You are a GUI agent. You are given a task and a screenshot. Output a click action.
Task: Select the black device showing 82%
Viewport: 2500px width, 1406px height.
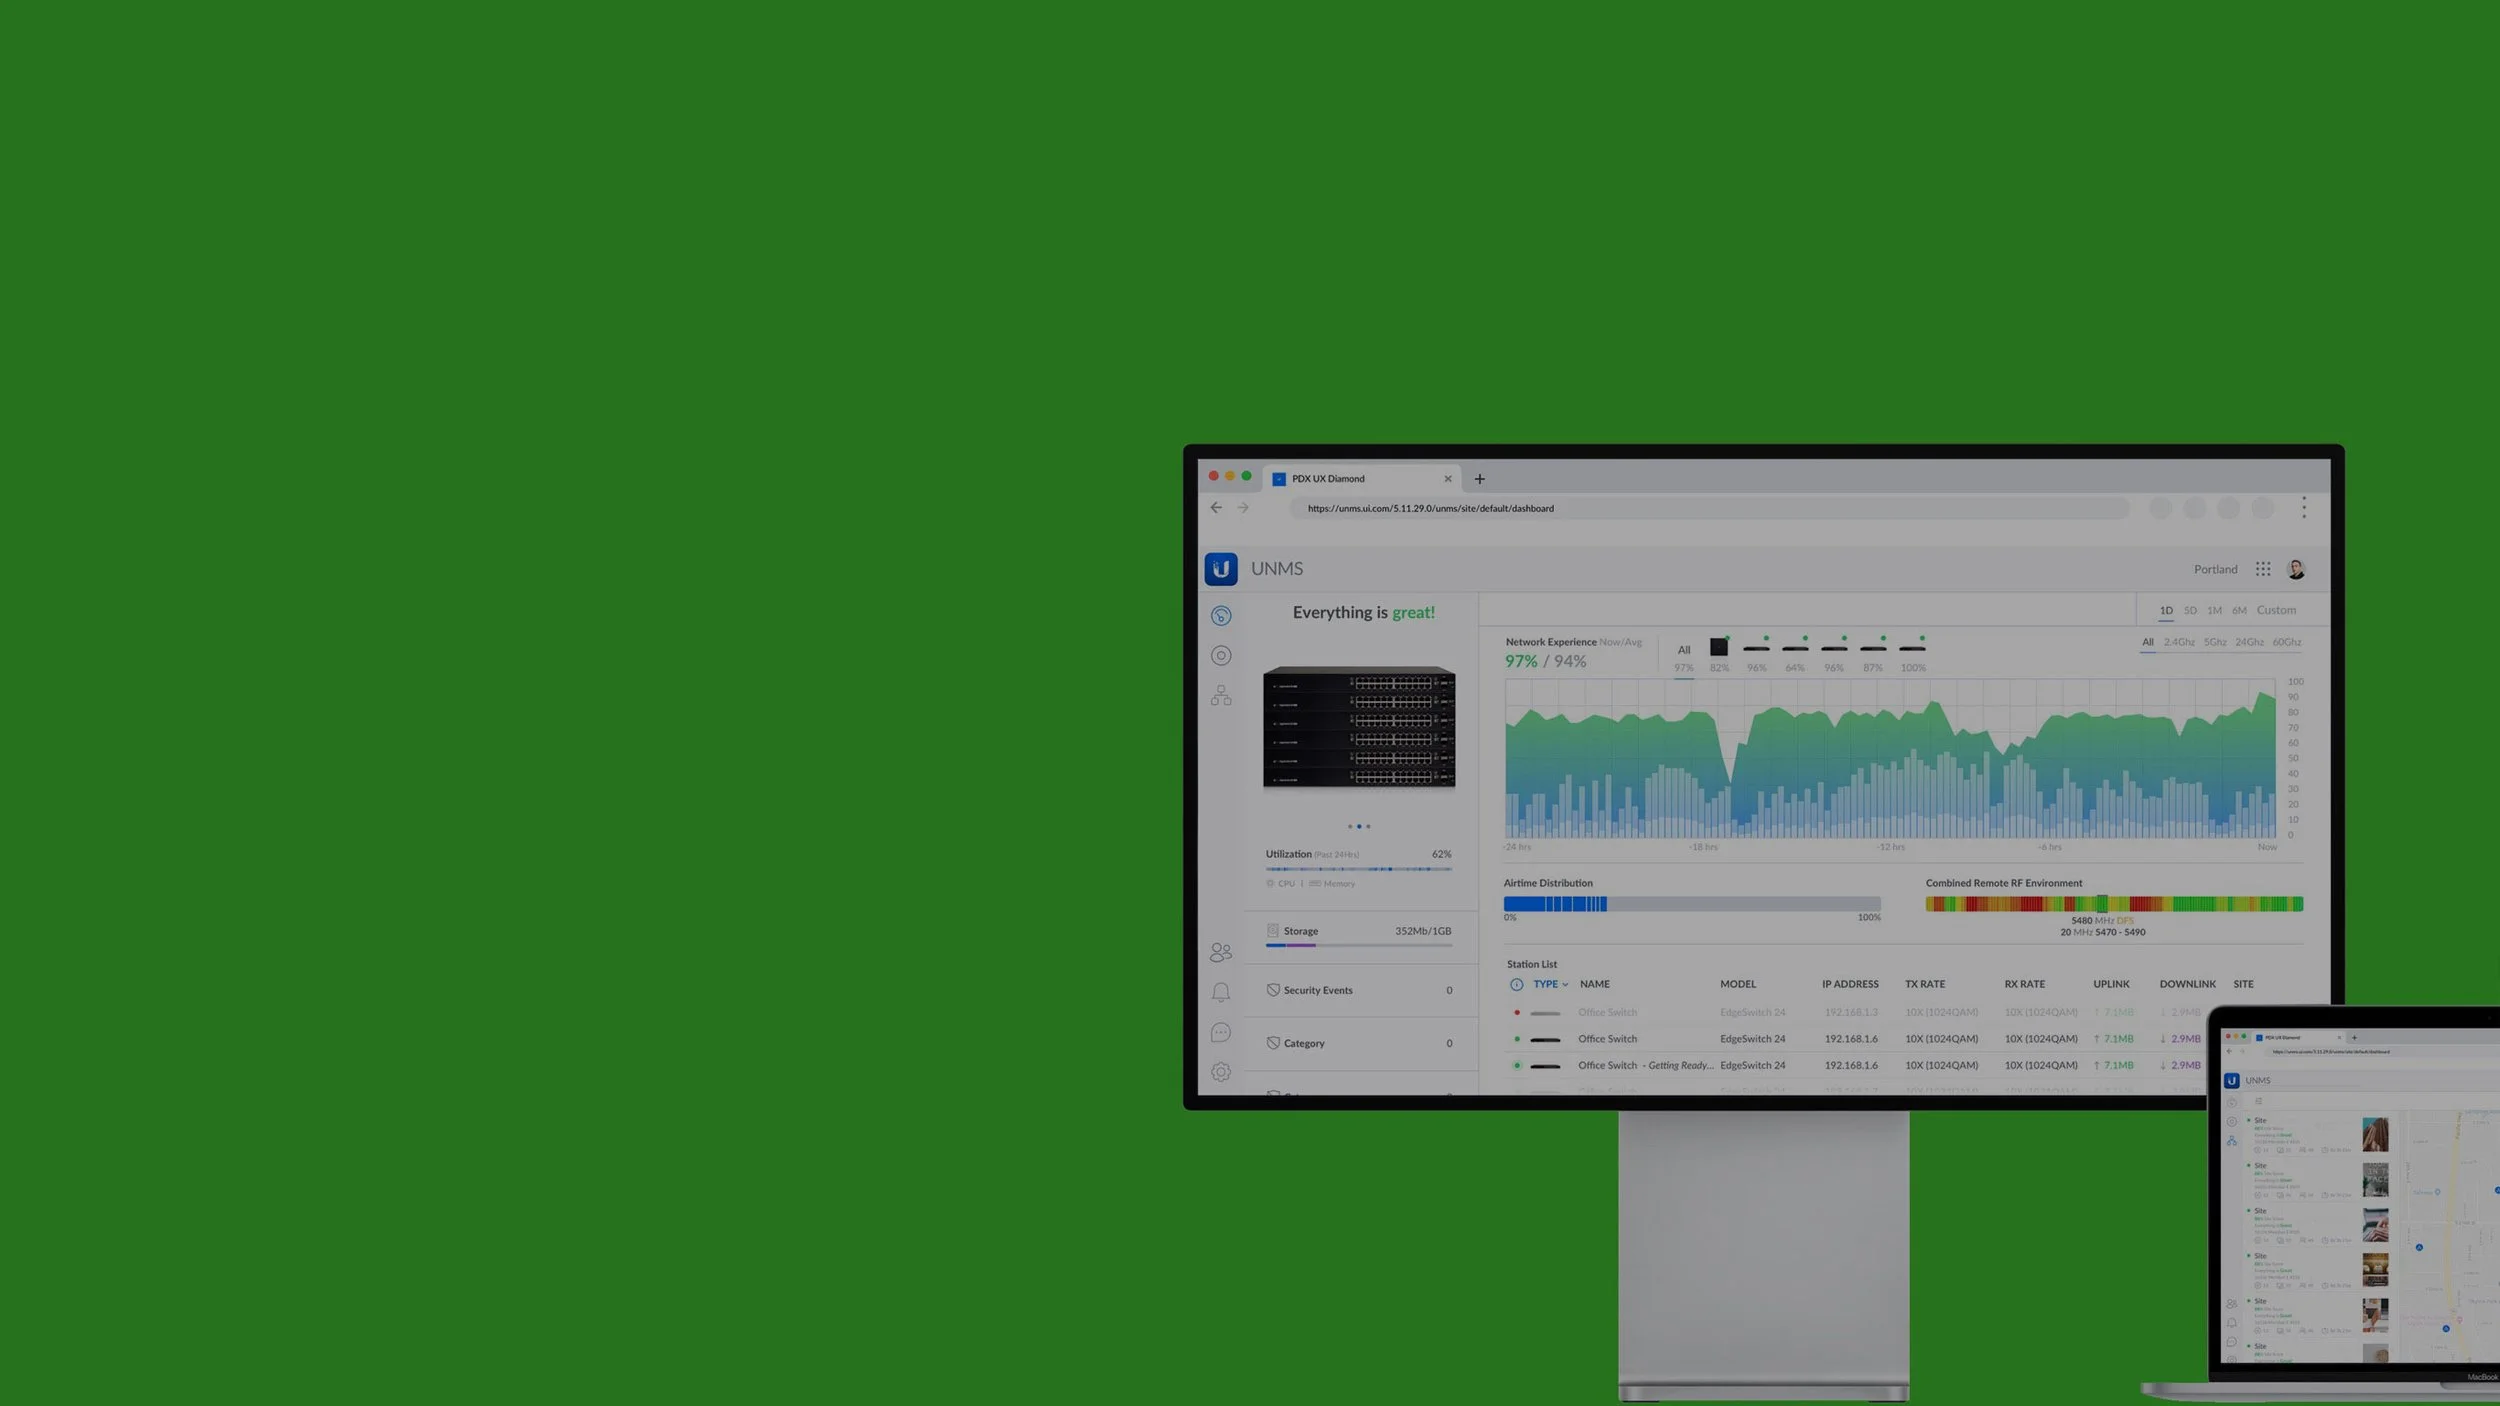[1718, 648]
